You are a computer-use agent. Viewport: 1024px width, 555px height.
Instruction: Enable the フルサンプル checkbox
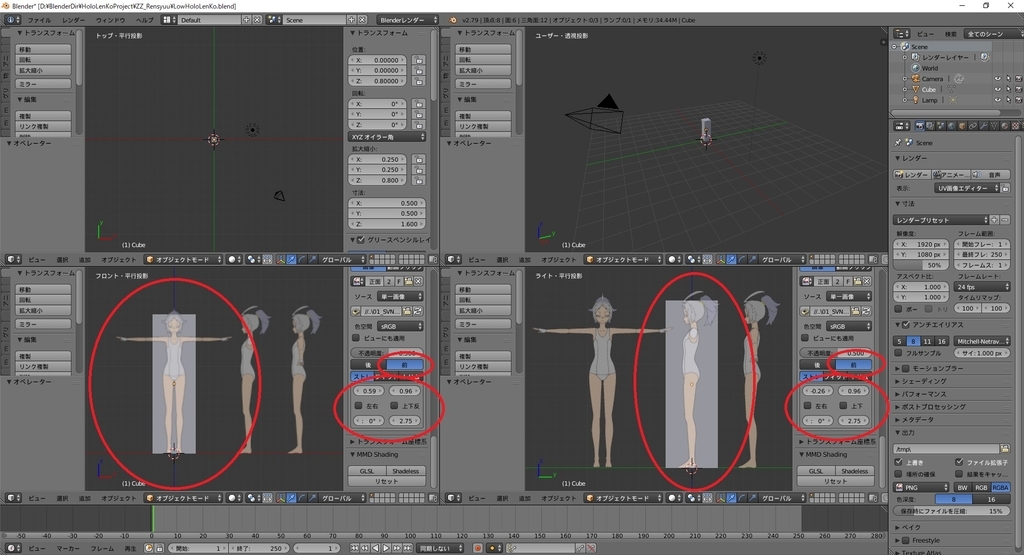click(899, 353)
